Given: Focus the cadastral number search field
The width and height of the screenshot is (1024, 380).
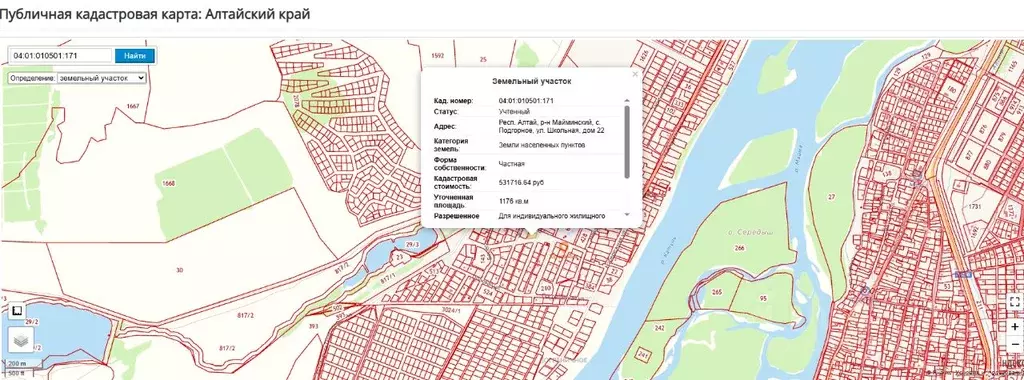Looking at the screenshot, I should 61,56.
